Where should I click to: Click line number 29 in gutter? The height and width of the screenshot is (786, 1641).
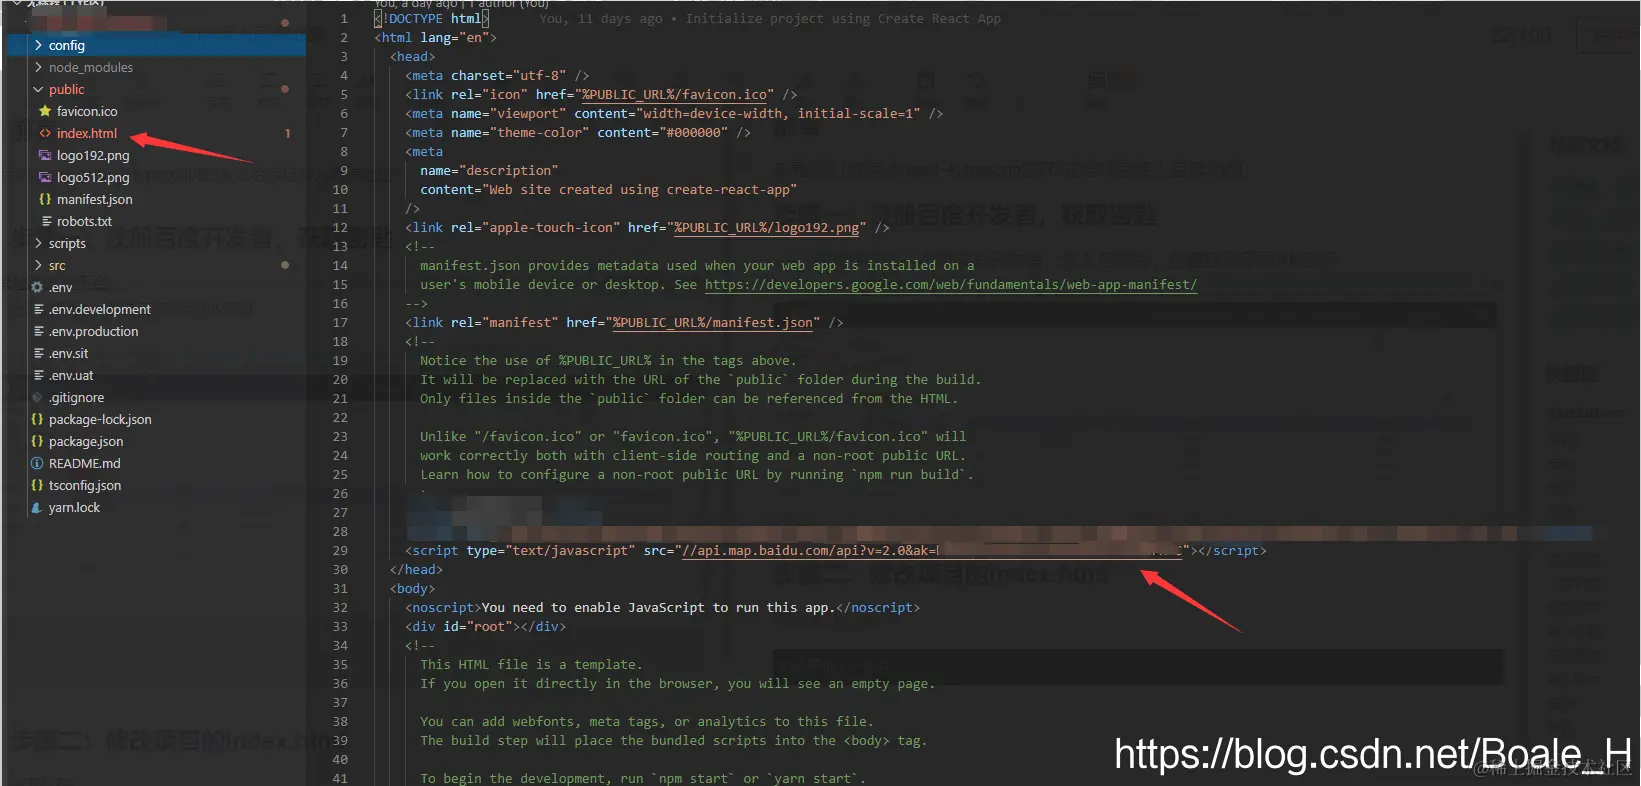pyautogui.click(x=340, y=550)
